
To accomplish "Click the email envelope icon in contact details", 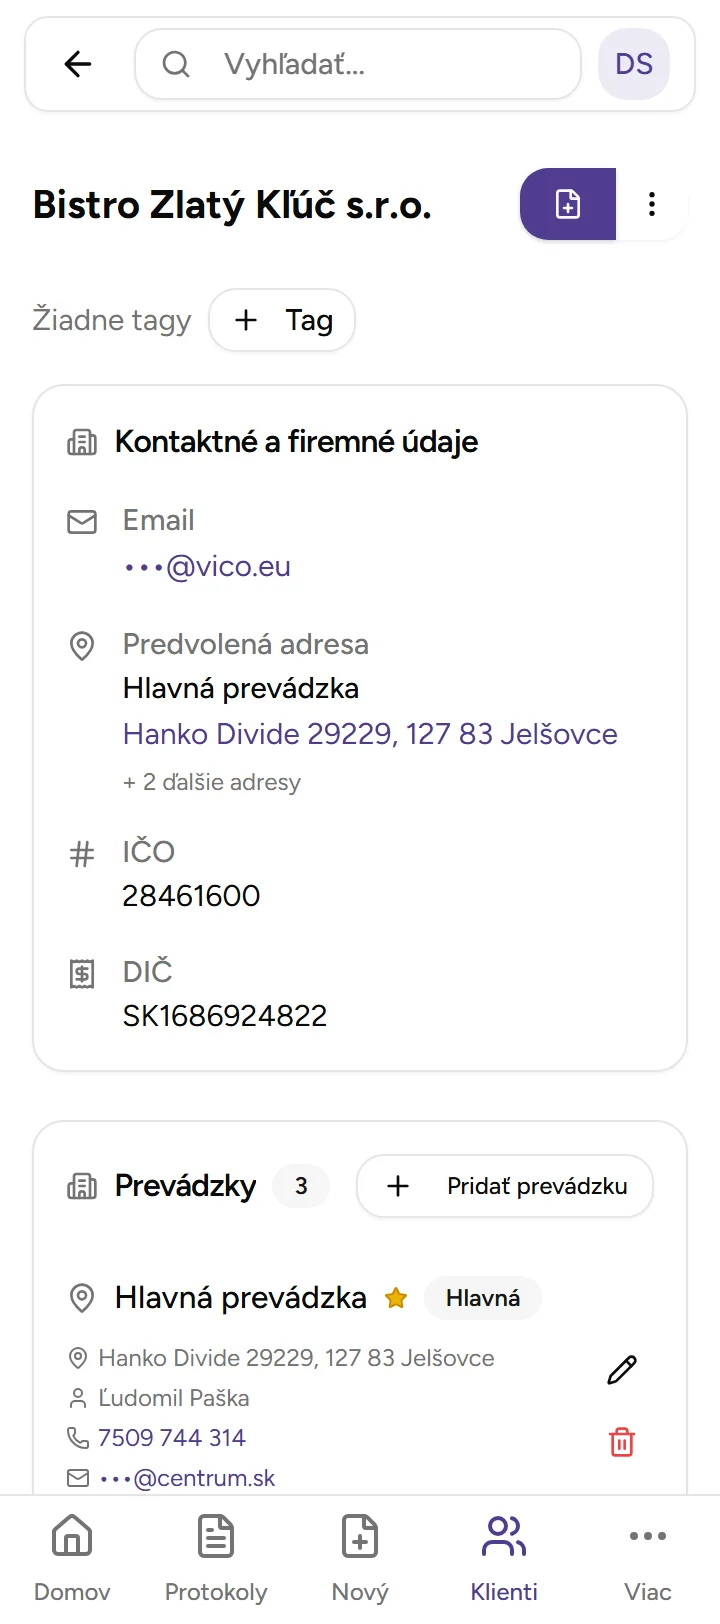I will tap(81, 520).
